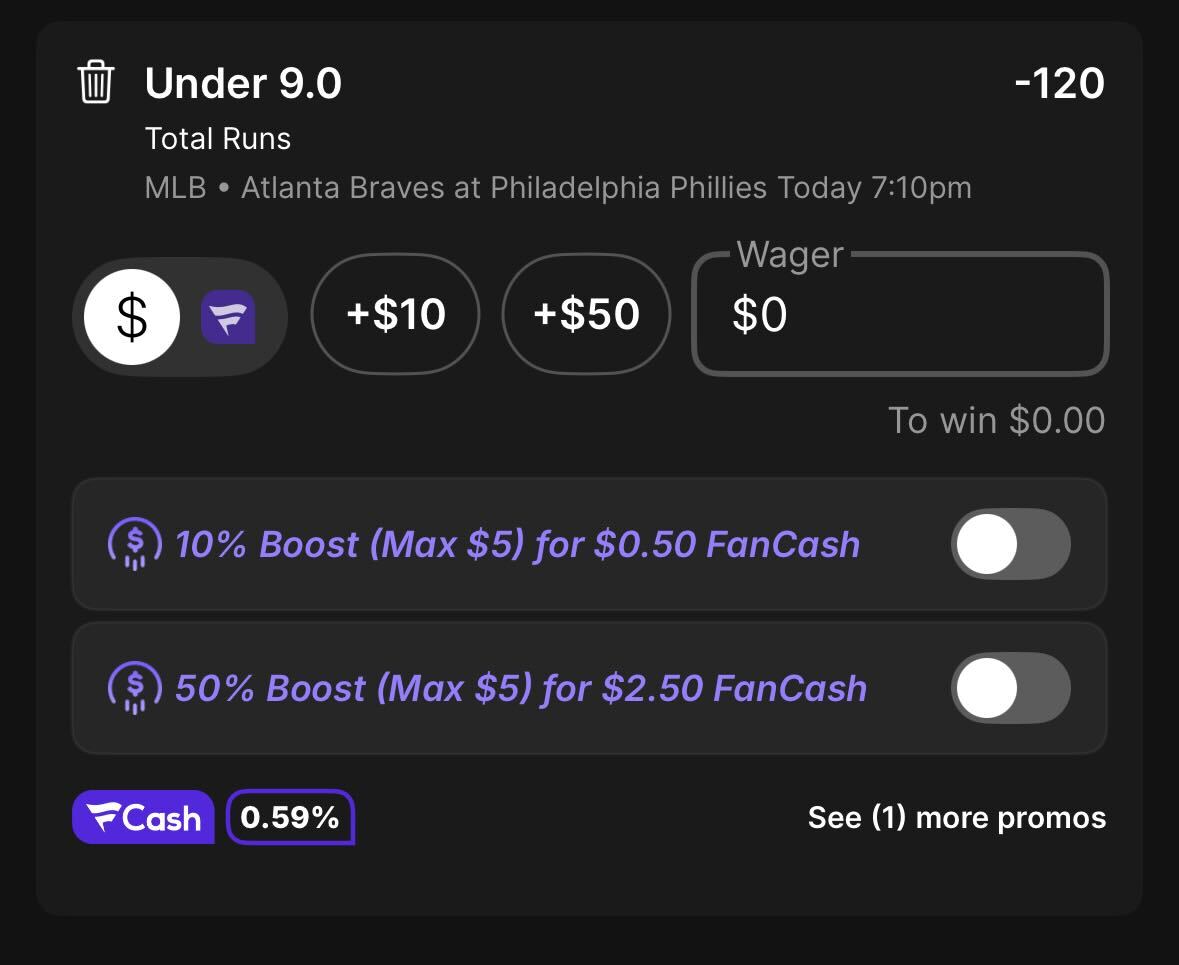Focus the Wager amount field
1179x965 pixels.
(x=900, y=314)
